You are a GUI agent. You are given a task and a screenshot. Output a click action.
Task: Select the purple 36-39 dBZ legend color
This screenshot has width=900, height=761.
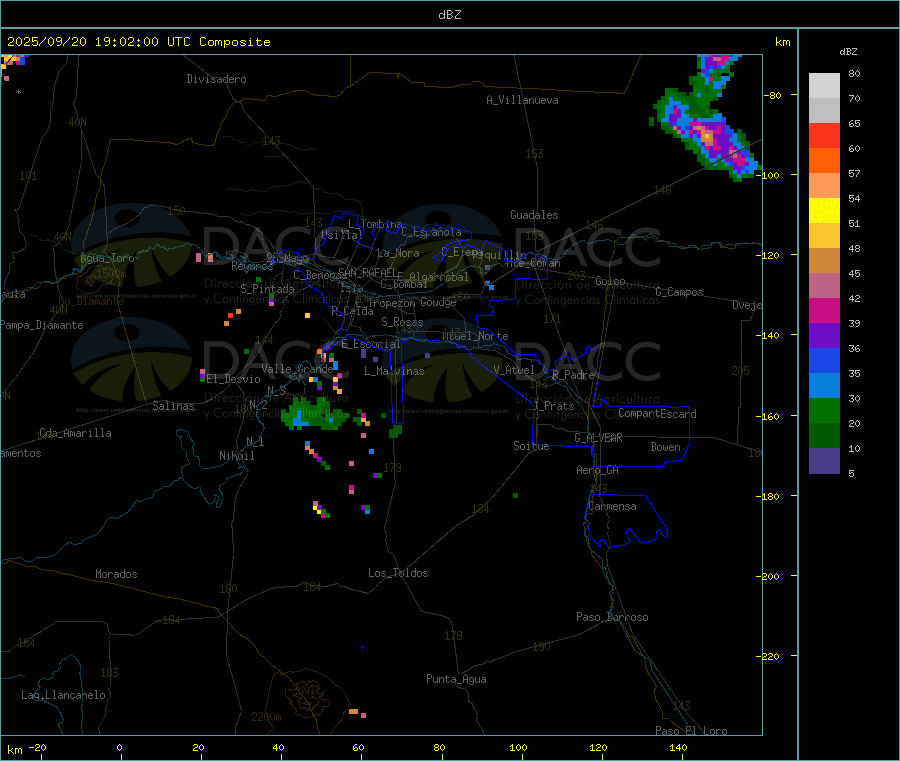824,336
